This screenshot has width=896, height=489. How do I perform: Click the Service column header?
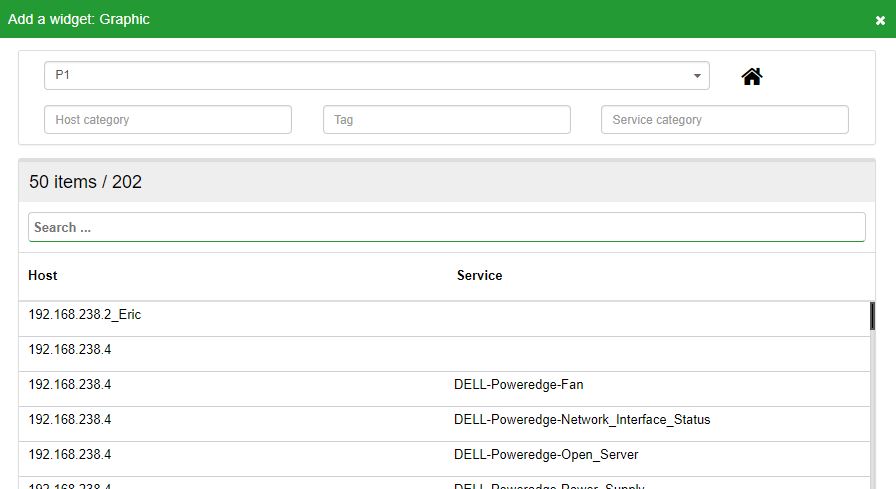click(x=479, y=275)
